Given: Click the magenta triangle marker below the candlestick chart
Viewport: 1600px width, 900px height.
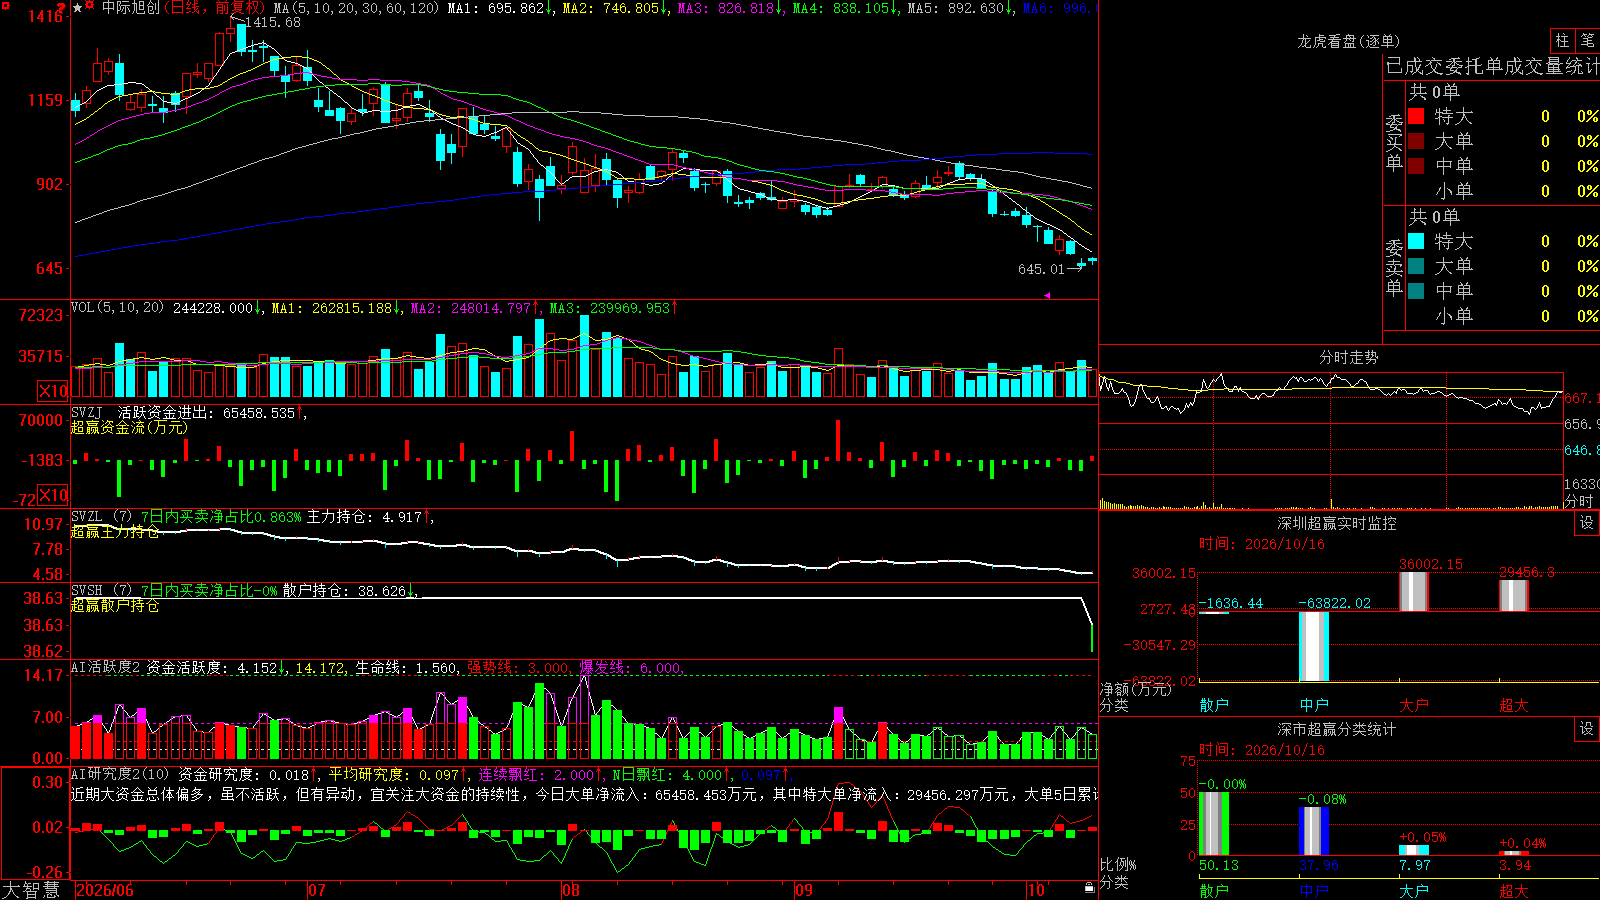Looking at the screenshot, I should point(1047,295).
